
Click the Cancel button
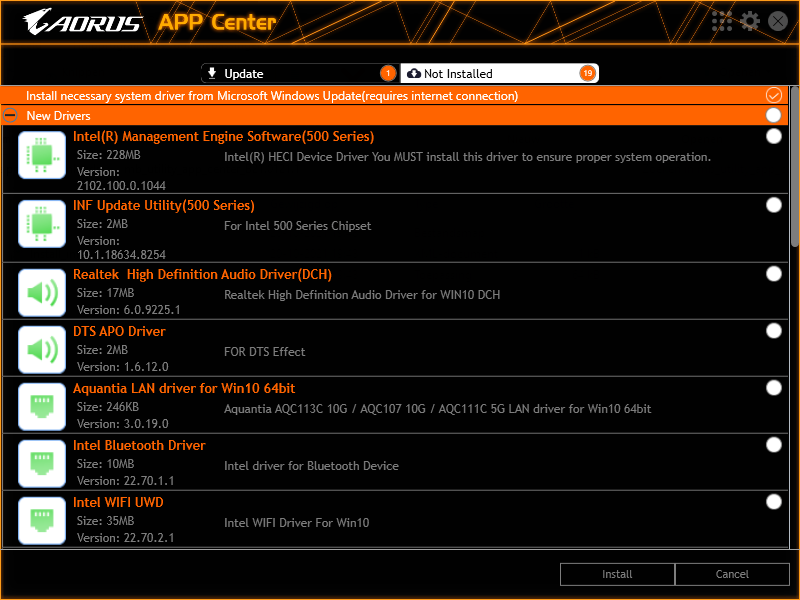[x=732, y=574]
